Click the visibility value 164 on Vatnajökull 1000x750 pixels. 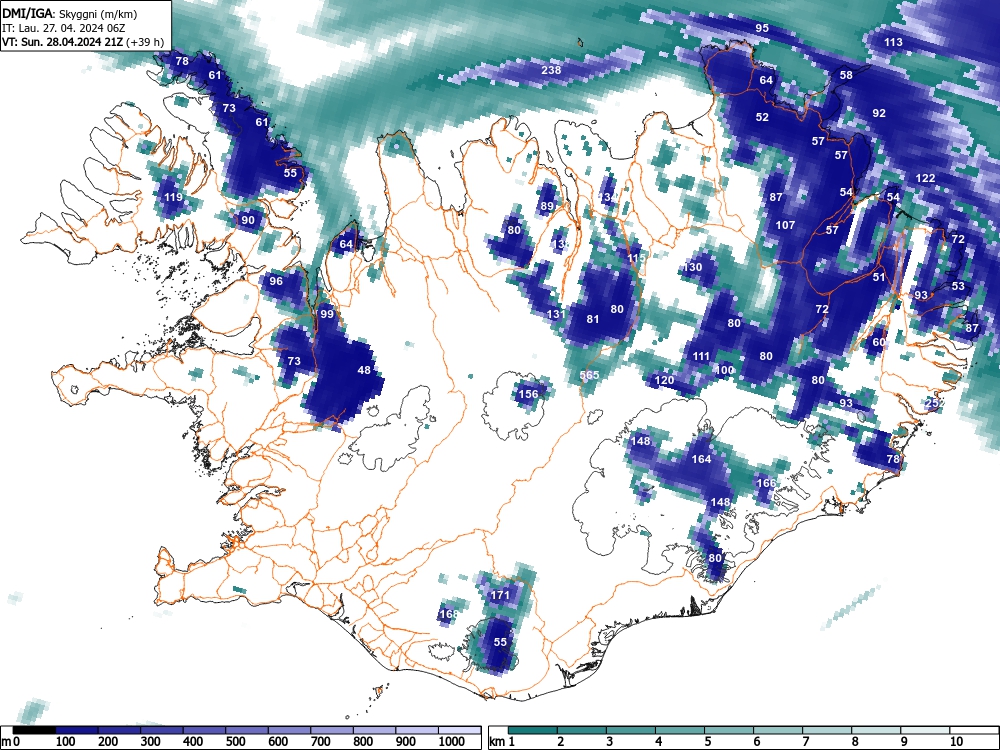pyautogui.click(x=701, y=459)
